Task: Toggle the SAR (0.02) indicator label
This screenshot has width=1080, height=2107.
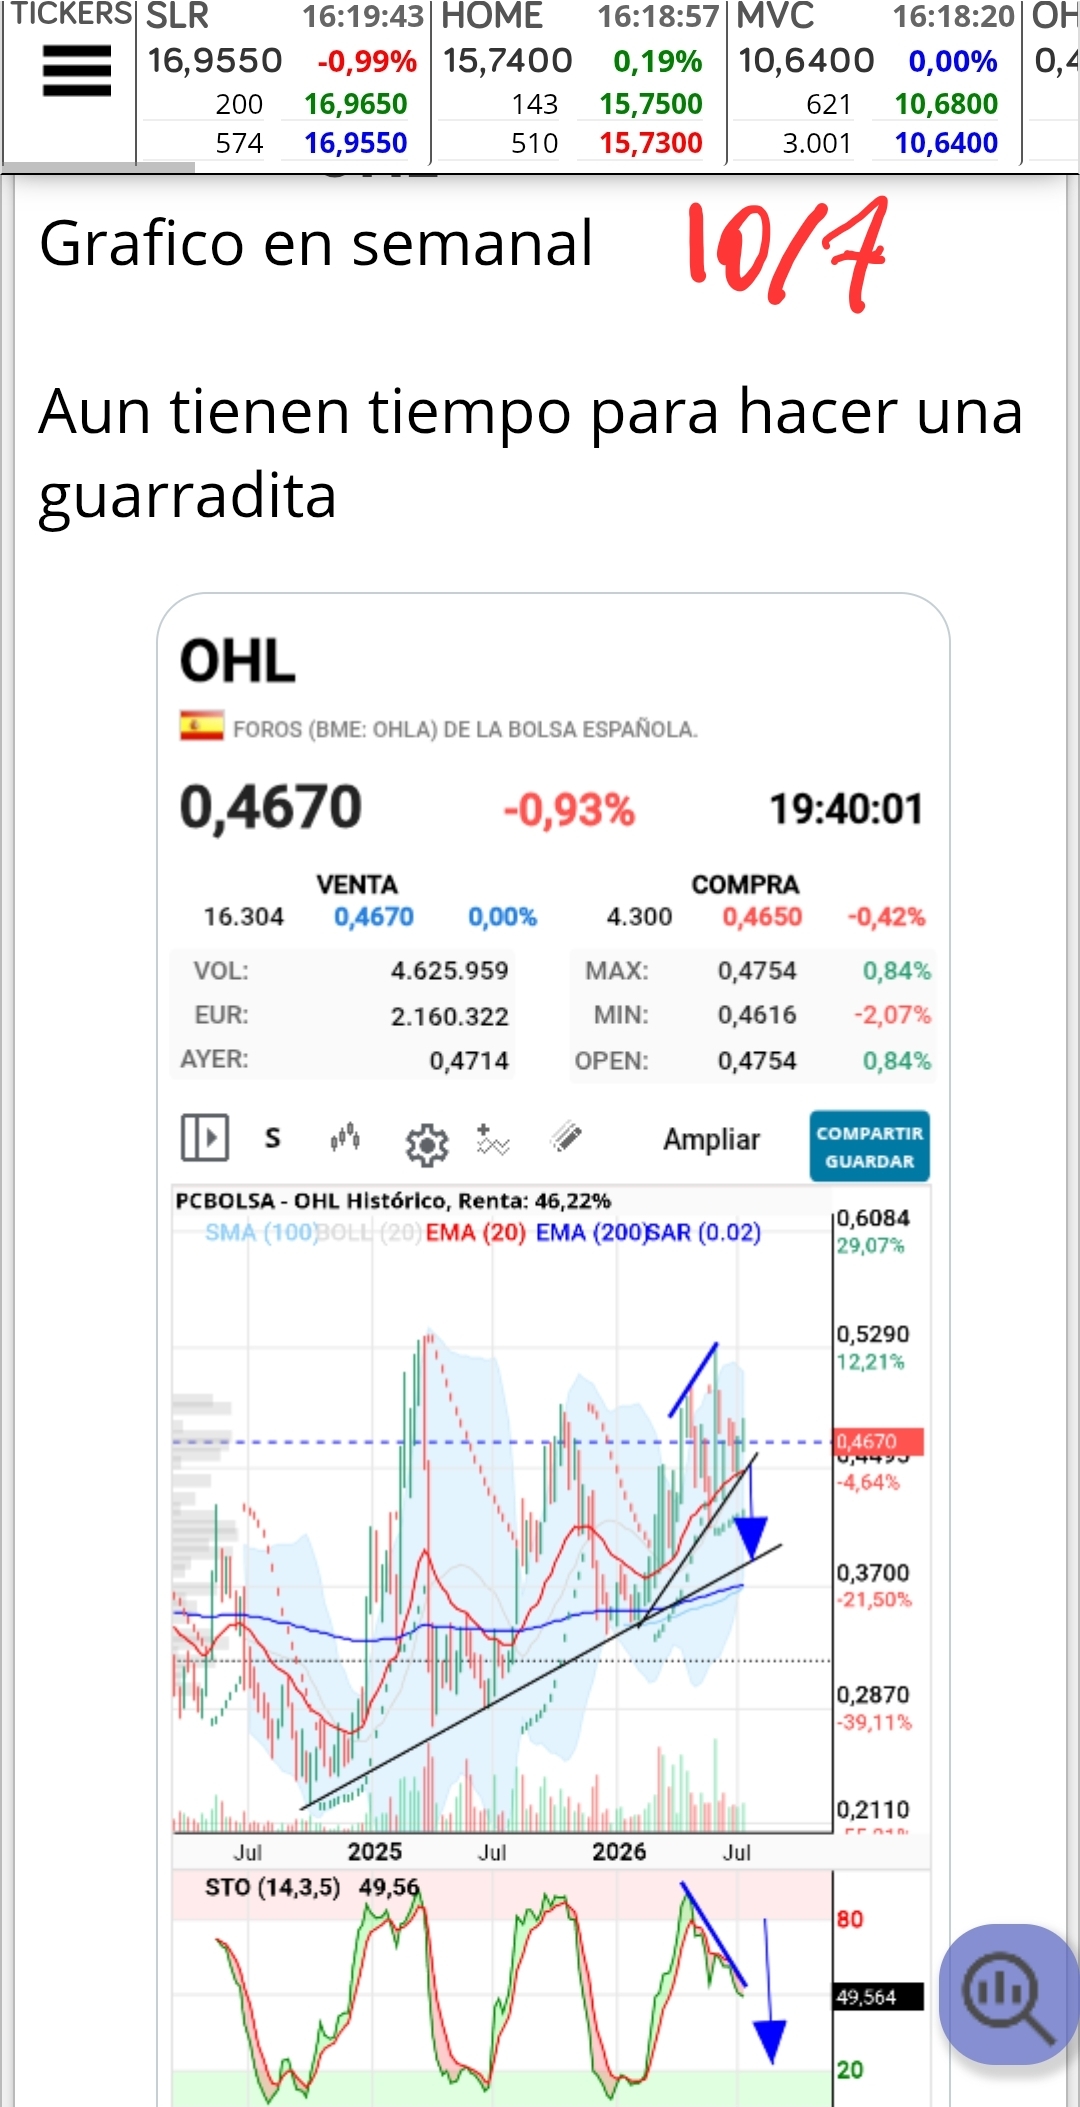Action: [x=705, y=1232]
